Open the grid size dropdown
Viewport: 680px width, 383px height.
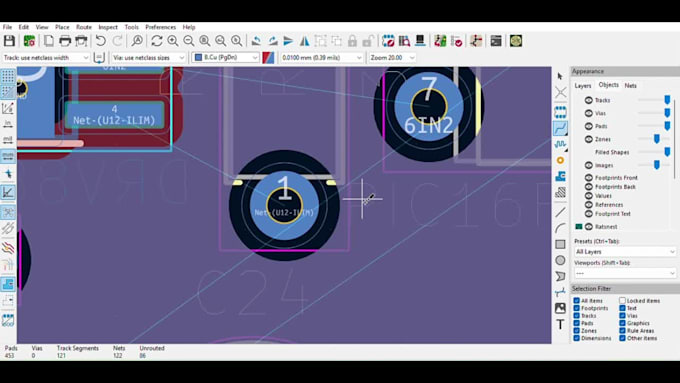click(x=321, y=58)
